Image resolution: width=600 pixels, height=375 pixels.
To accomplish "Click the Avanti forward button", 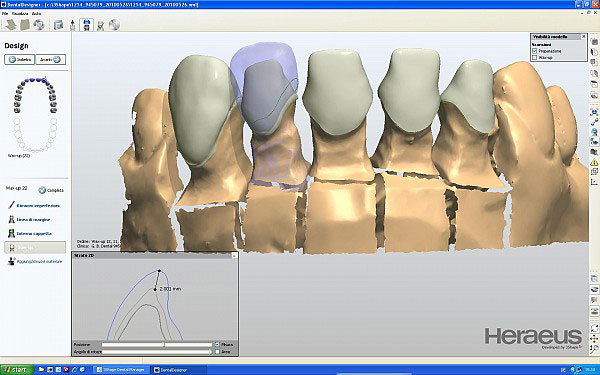I will pos(51,60).
